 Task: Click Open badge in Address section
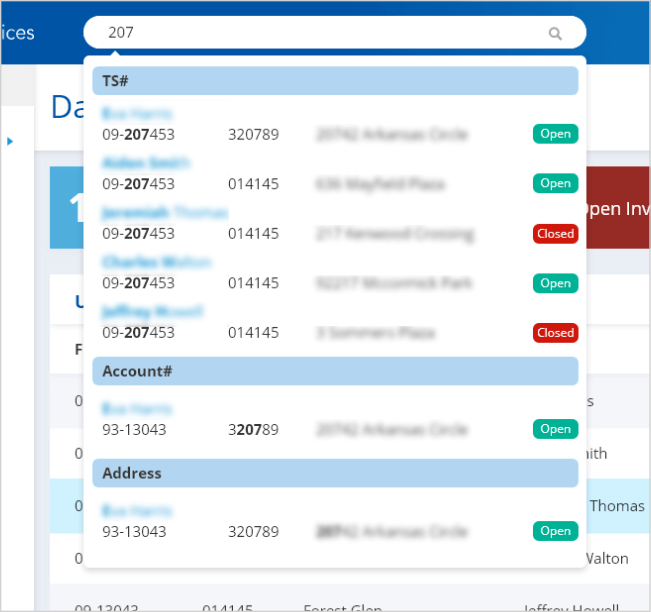pyautogui.click(x=555, y=531)
